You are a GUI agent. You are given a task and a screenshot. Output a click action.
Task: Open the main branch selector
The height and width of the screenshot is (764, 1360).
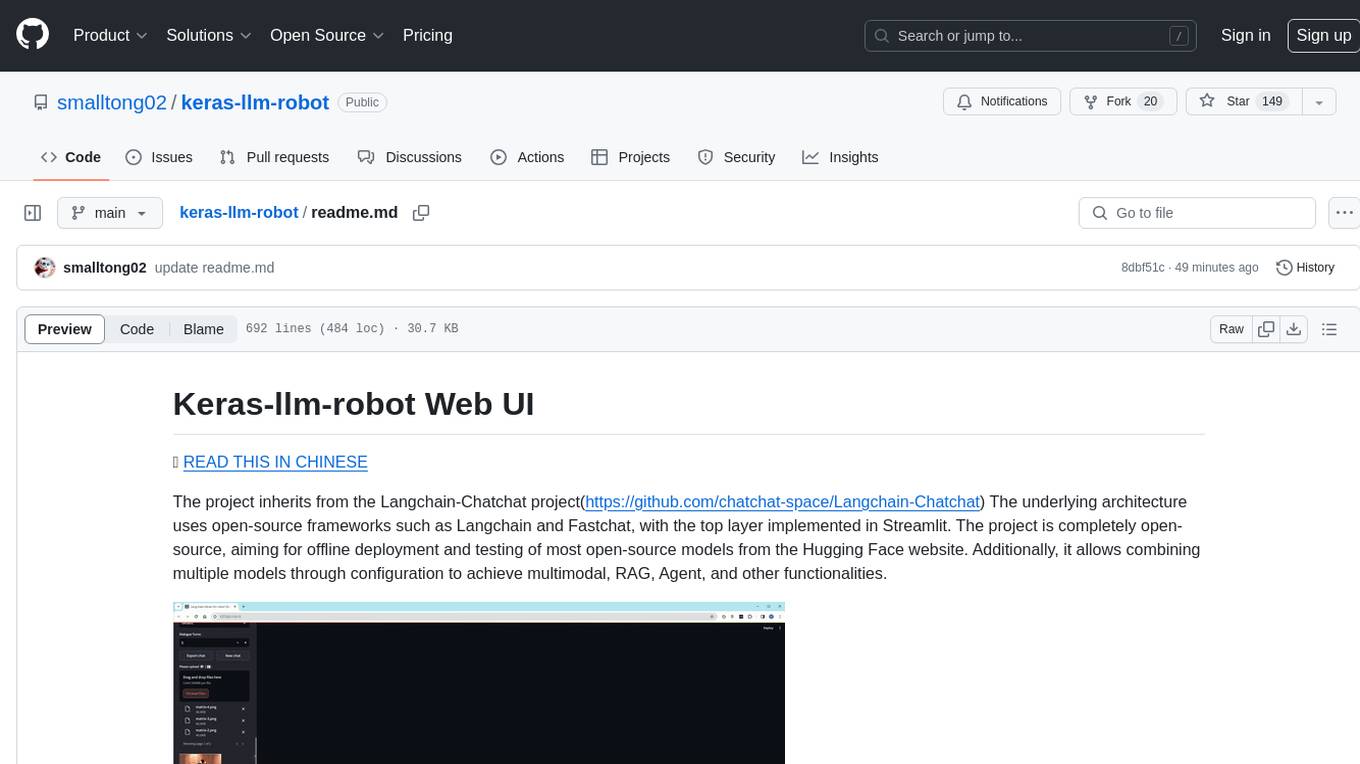click(x=110, y=213)
